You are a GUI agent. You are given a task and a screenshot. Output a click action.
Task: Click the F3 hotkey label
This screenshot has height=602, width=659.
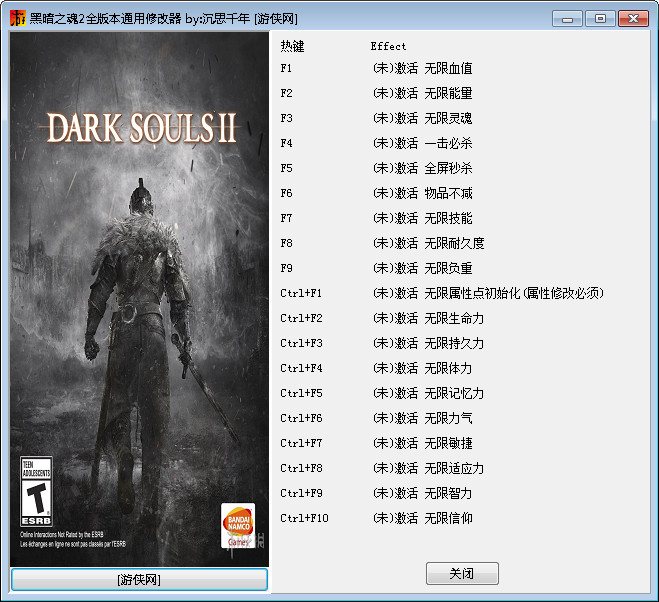click(286, 118)
